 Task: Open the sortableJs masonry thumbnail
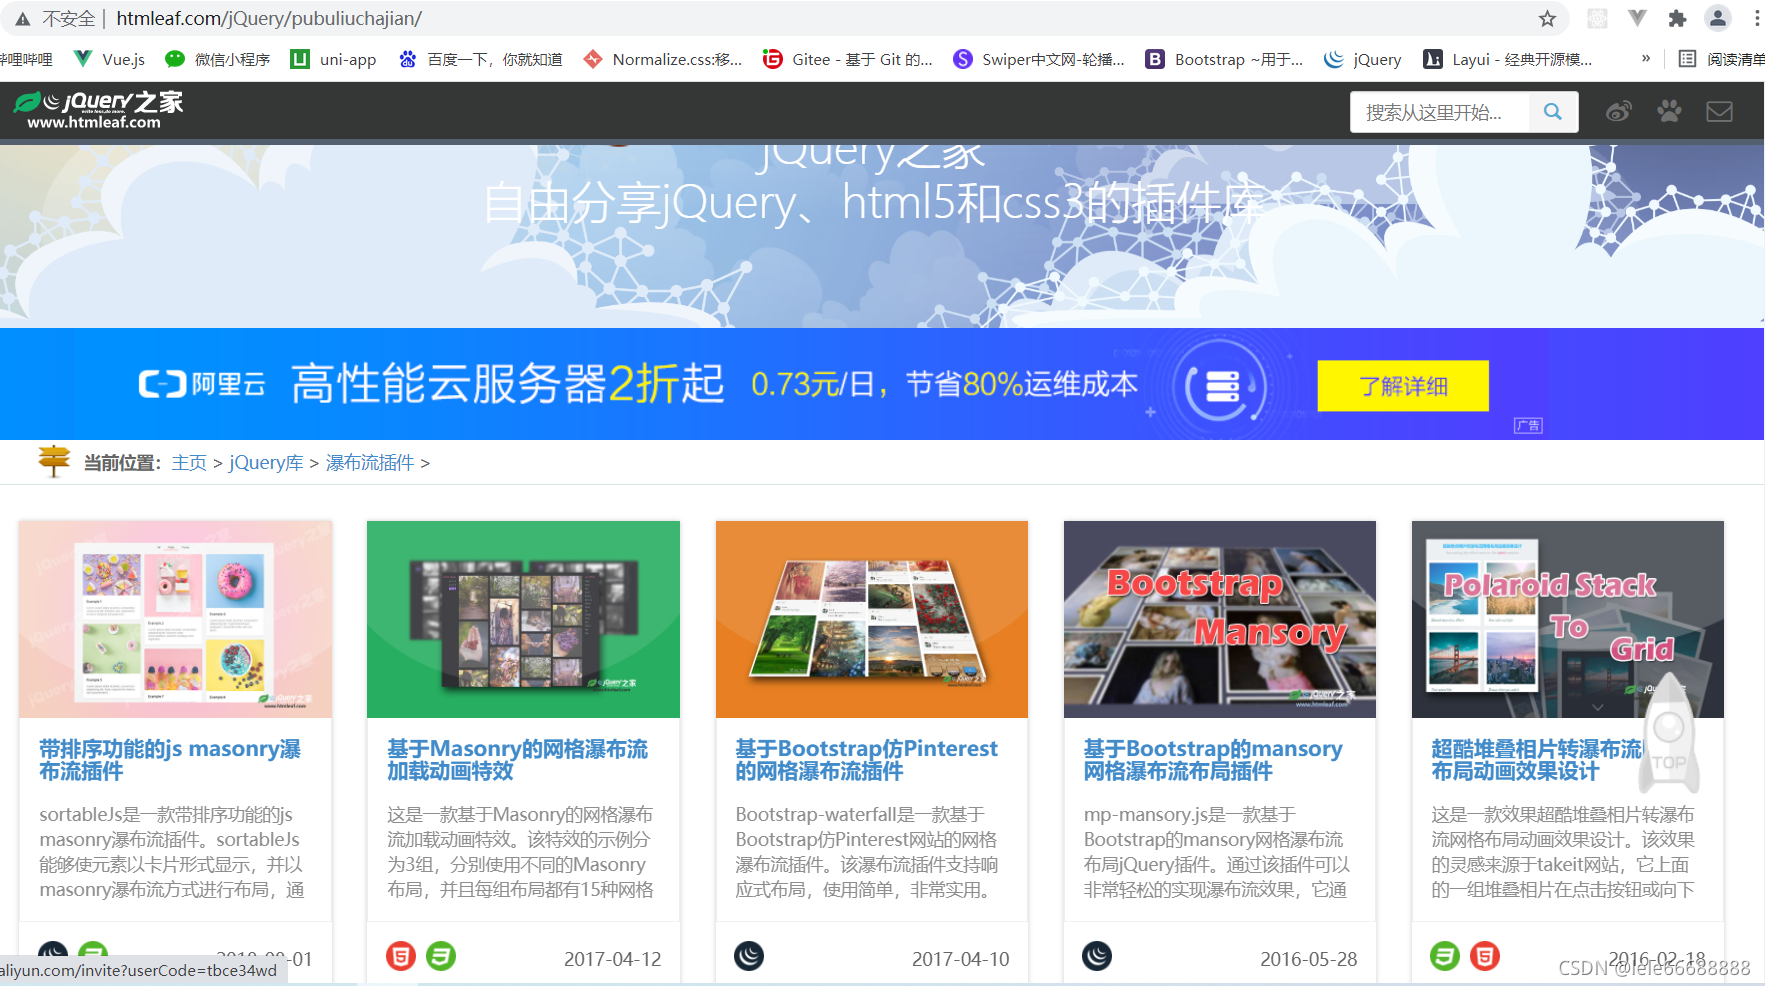click(x=175, y=619)
